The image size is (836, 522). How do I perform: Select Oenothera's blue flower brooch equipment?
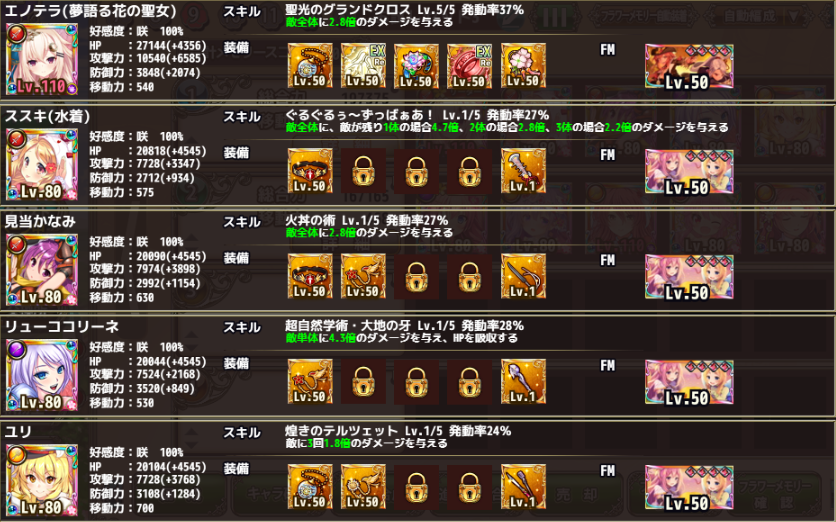pos(416,66)
